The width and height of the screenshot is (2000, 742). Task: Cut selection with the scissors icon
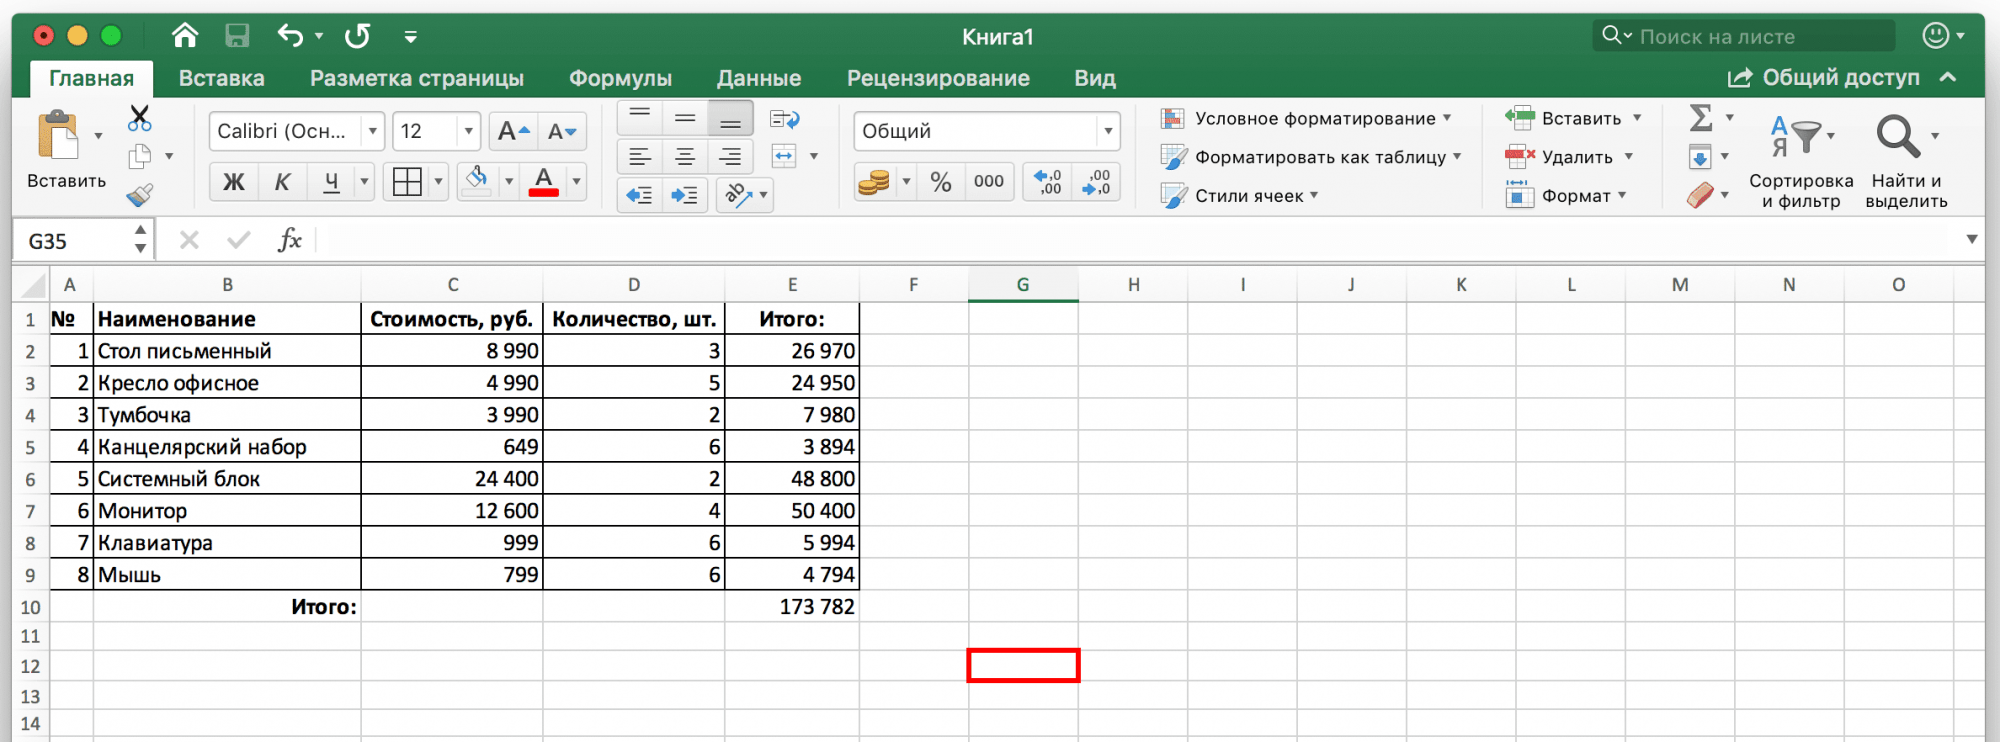tap(140, 118)
